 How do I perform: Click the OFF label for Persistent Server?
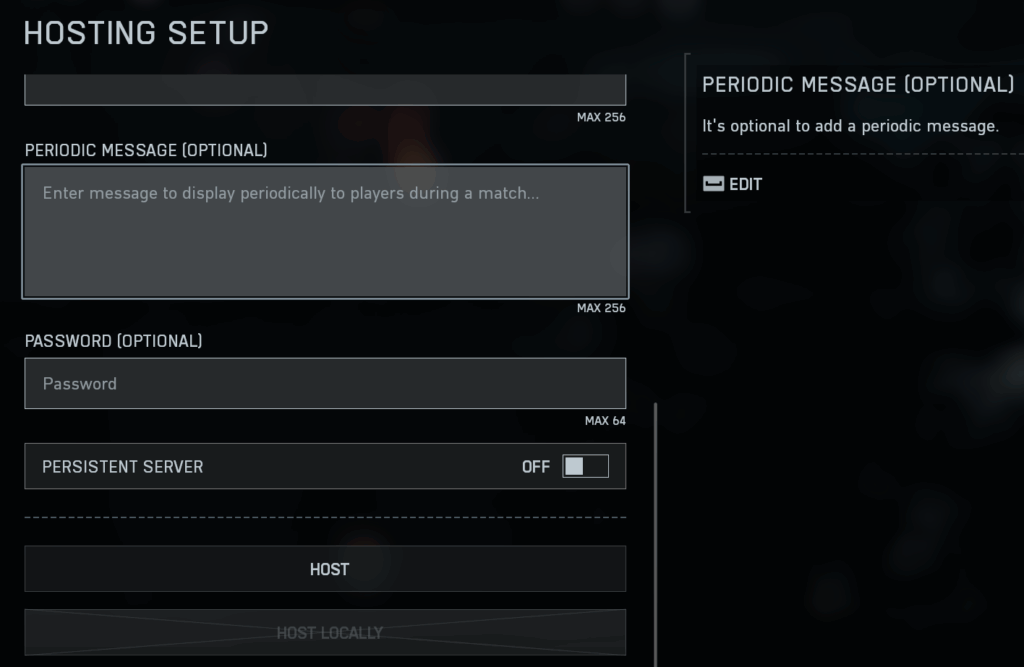[x=536, y=467]
